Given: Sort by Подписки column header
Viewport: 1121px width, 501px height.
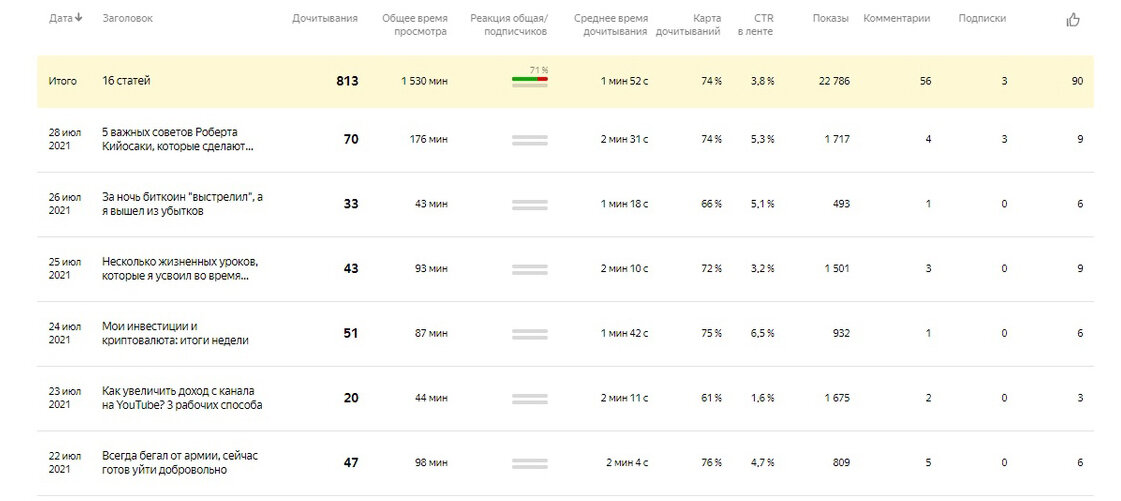Looking at the screenshot, I should click(982, 19).
